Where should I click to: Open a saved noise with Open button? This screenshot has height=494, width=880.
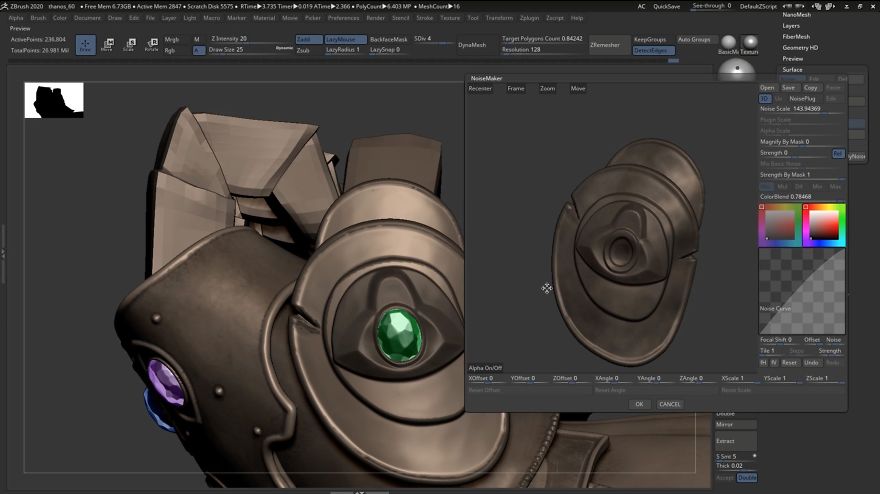(767, 88)
